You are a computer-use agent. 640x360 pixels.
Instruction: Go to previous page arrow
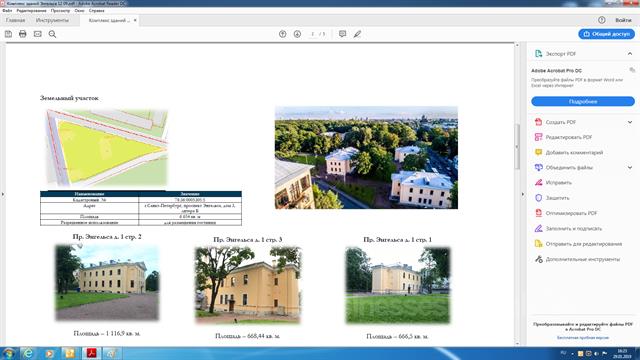point(282,34)
